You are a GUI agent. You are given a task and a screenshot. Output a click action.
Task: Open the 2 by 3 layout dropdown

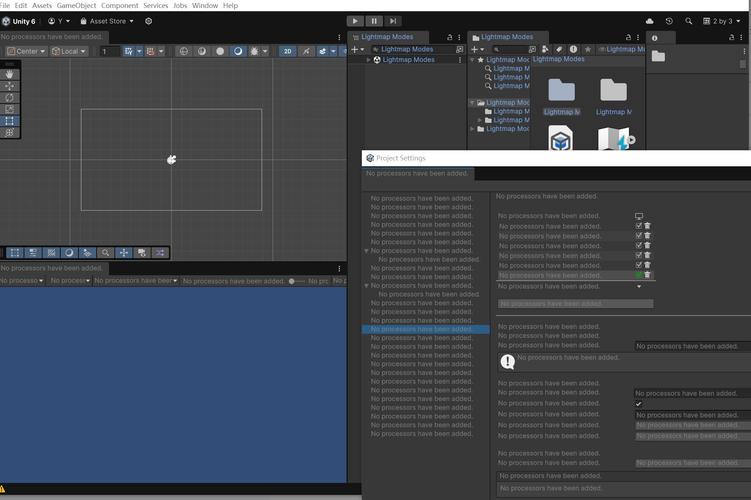(x=721, y=21)
